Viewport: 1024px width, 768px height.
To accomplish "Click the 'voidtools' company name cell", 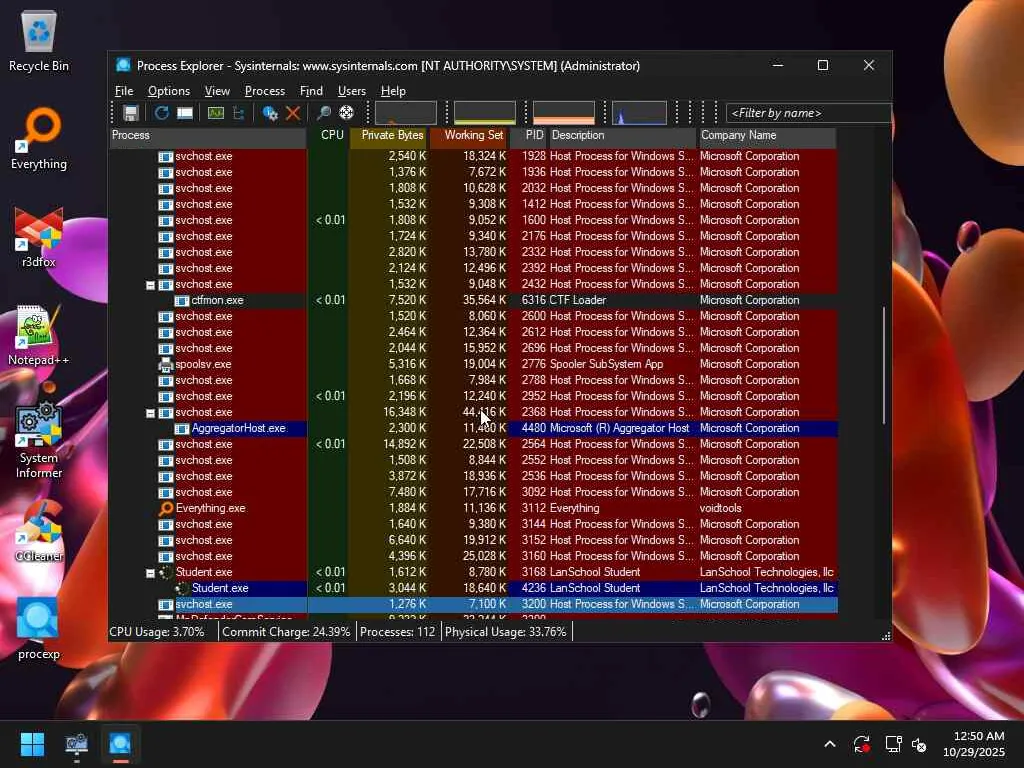I will click(x=720, y=508).
